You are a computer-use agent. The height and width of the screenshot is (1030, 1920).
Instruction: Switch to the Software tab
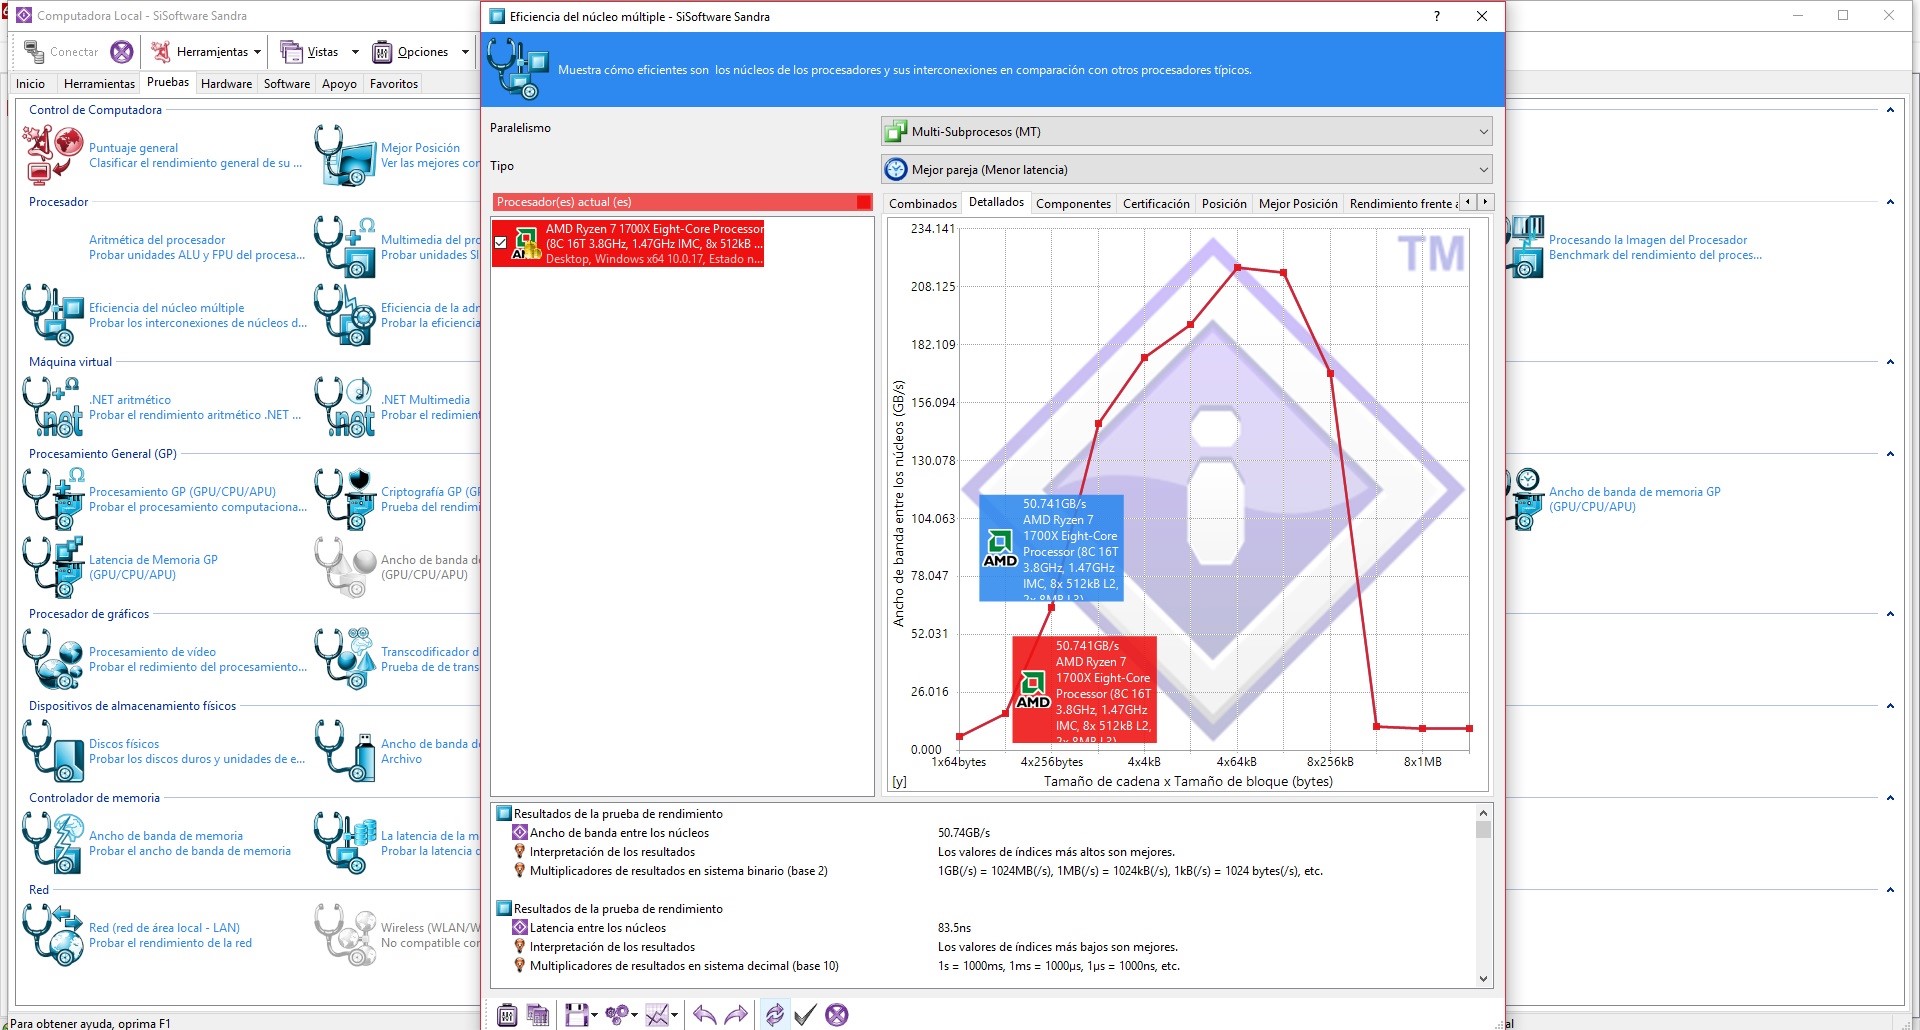coord(287,84)
